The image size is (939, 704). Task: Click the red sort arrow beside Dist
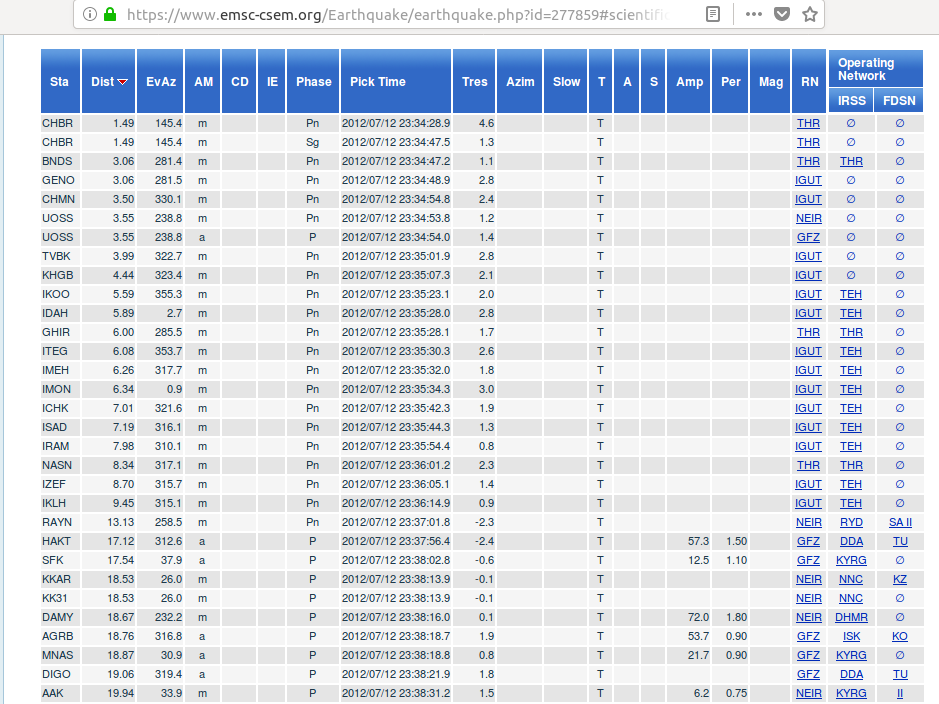(123, 82)
